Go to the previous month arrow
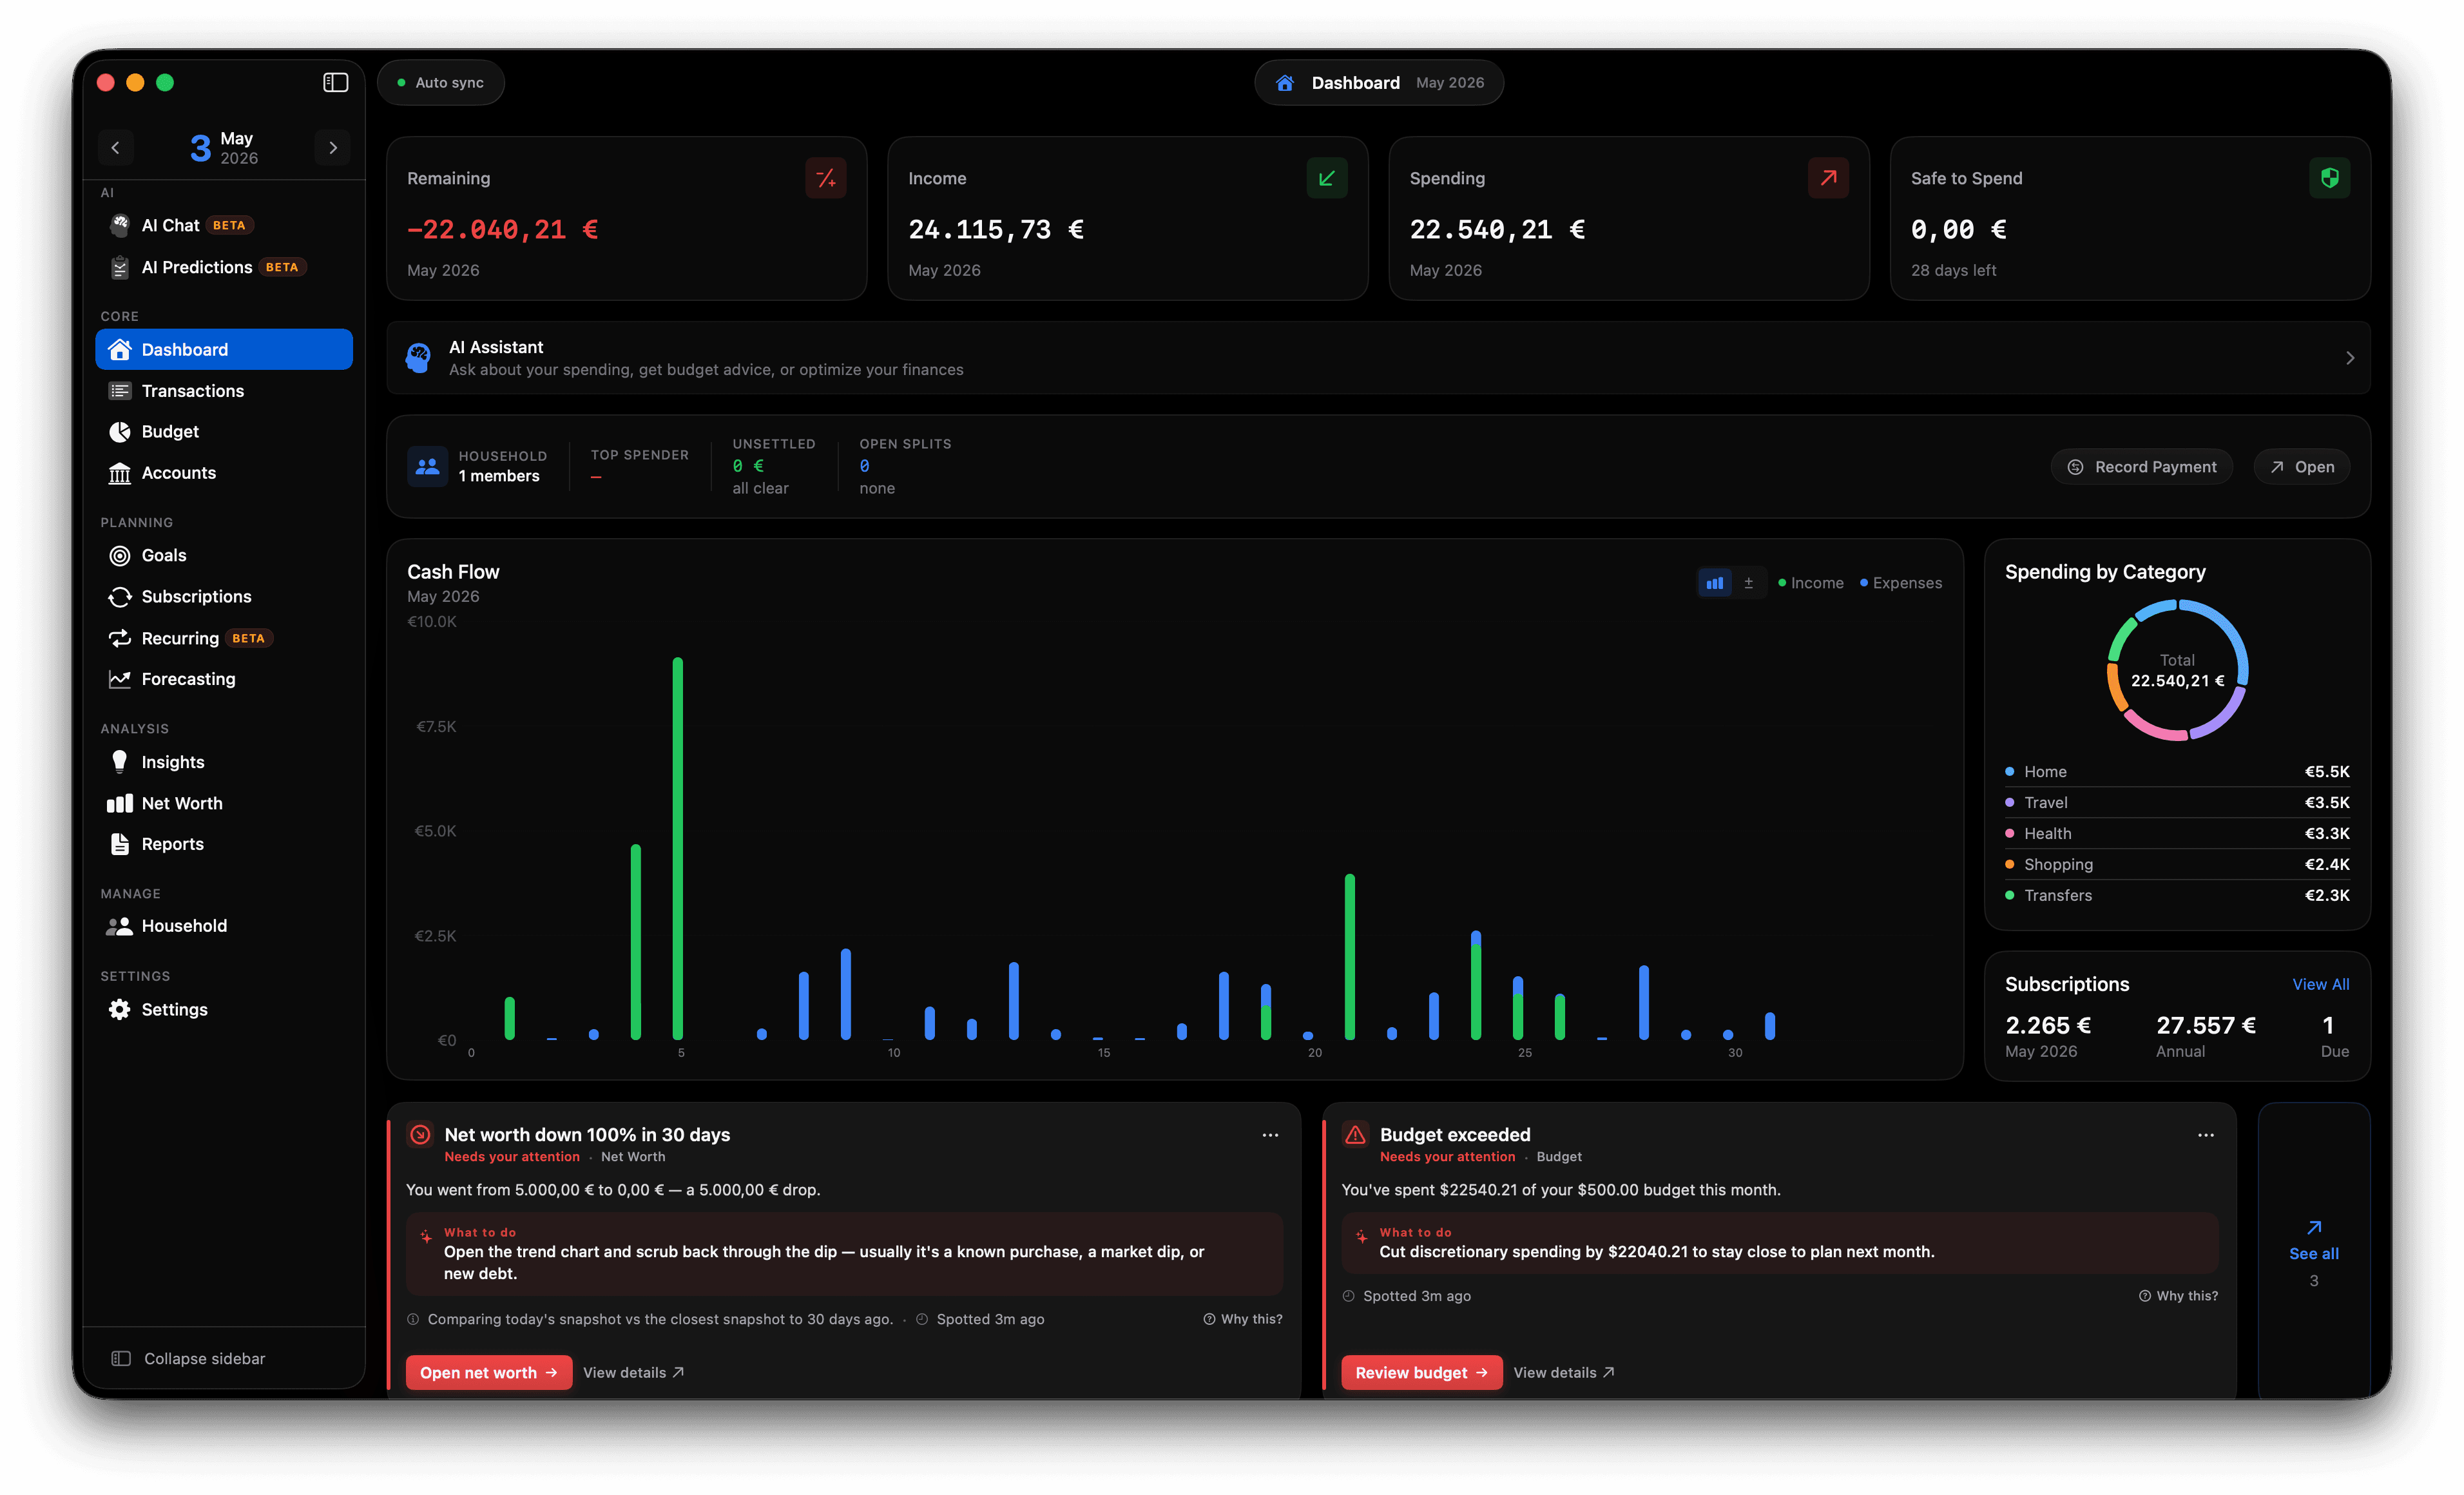 point(115,148)
